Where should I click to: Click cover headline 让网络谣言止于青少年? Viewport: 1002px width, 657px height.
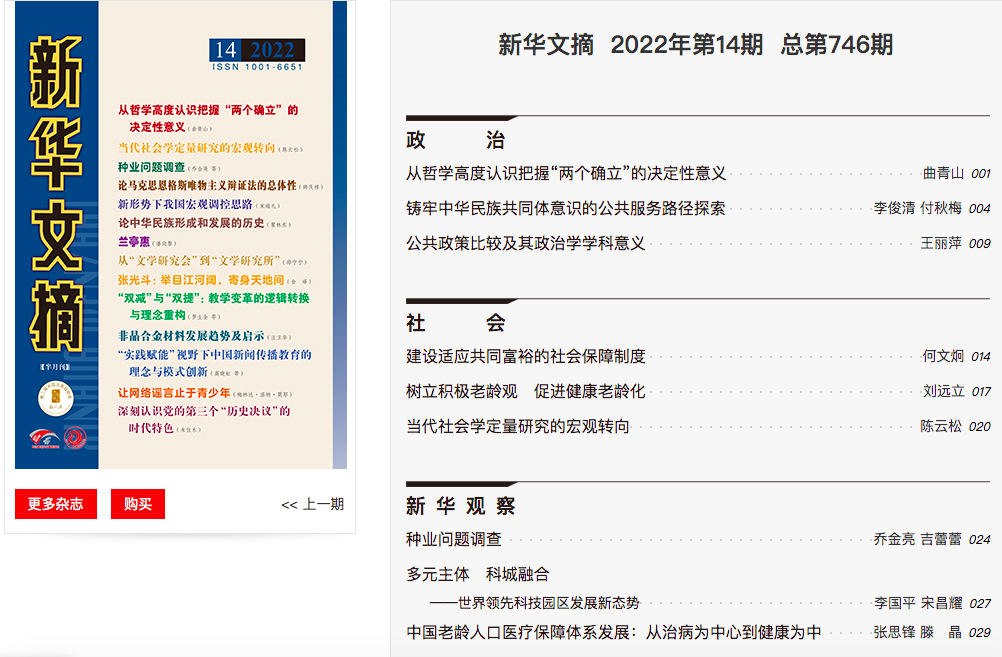point(174,392)
